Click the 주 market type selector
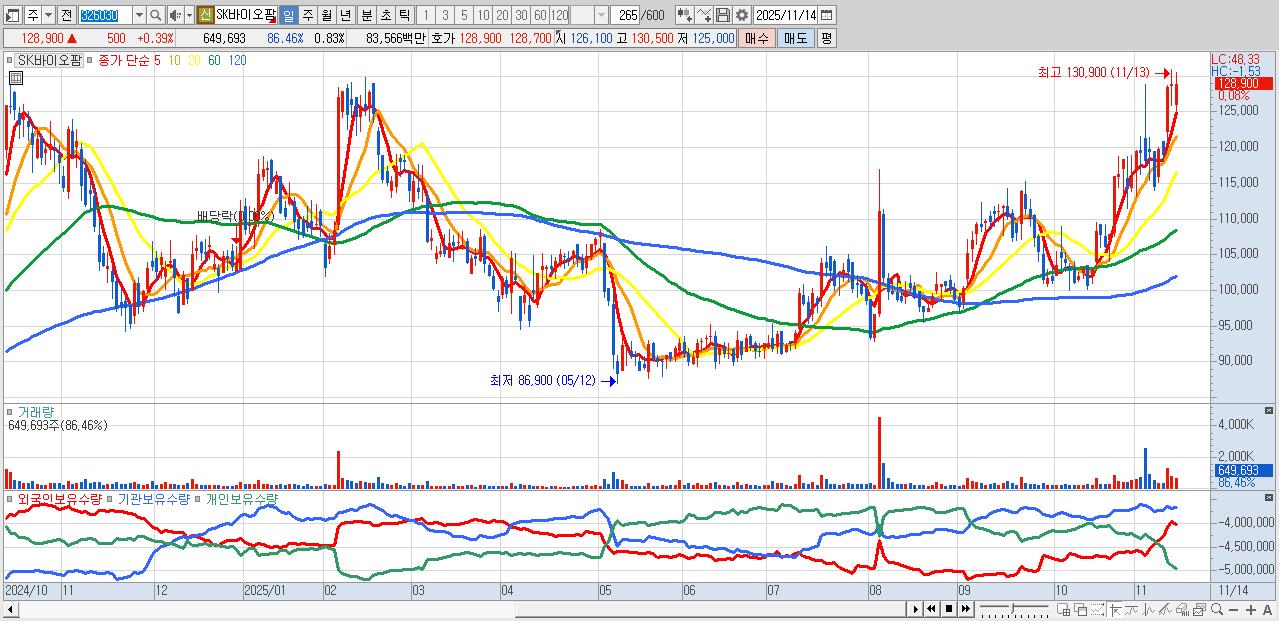This screenshot has height=621, width=1279. coord(33,16)
